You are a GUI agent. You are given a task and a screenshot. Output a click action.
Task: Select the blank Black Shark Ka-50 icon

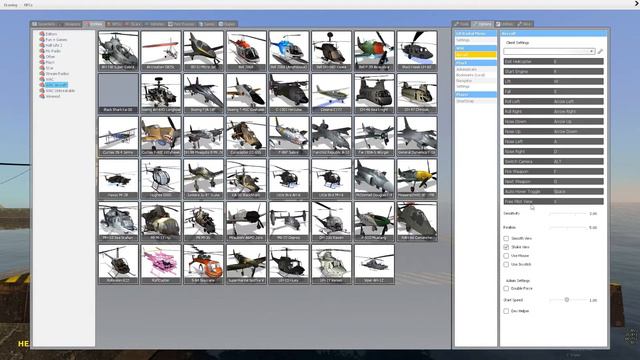[x=118, y=93]
